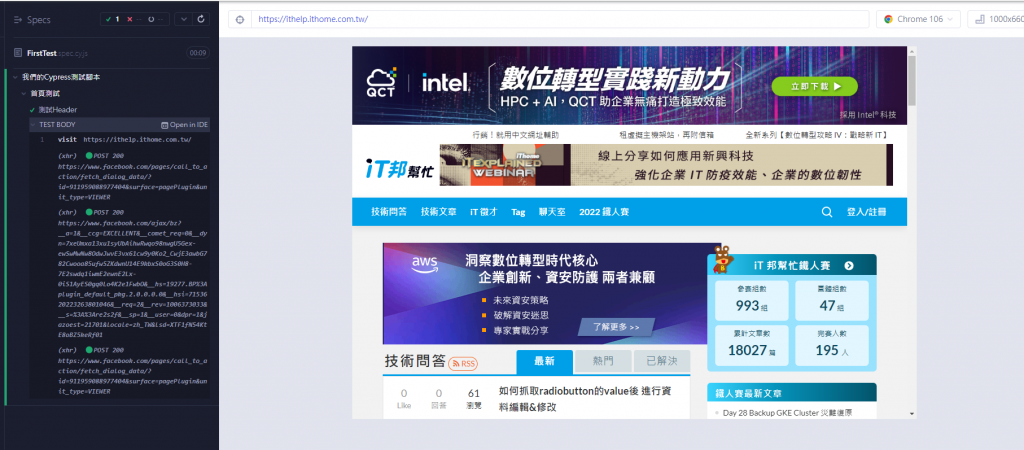The height and width of the screenshot is (450, 1024).
Task: Click the green passed tests count
Action: 113,20
